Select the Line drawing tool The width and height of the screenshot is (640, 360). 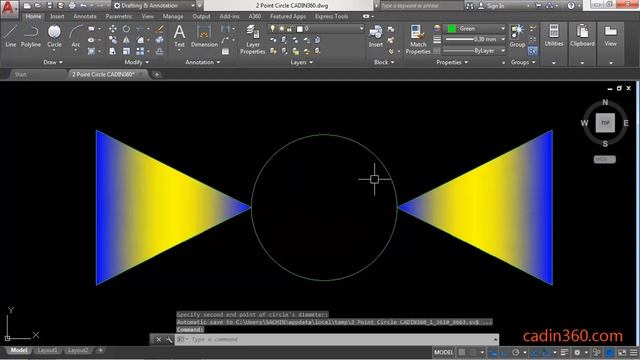click(11, 36)
